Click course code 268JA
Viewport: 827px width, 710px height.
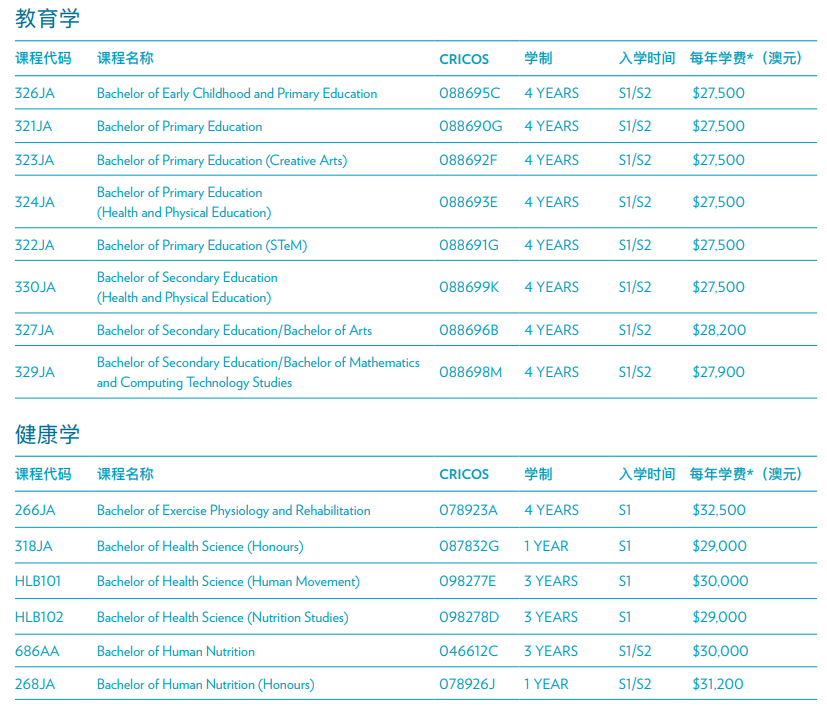(35, 685)
